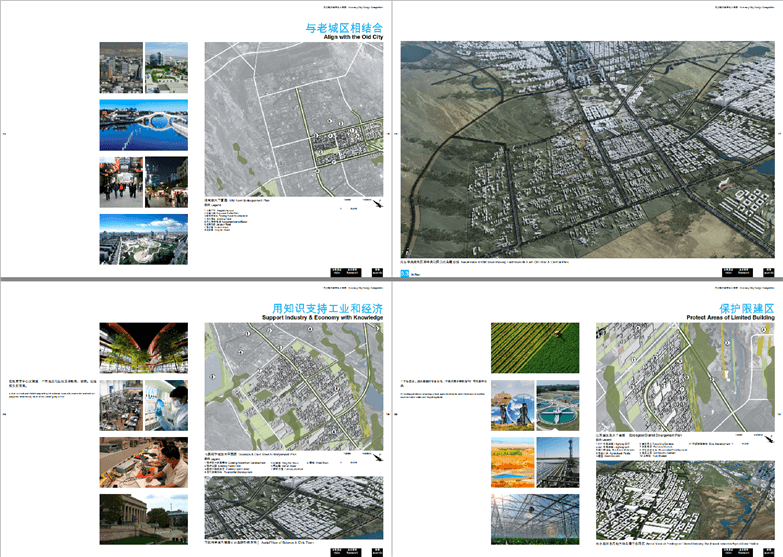Open the atrium with trees and red roof photo
Viewport: 783px width, 557px height.
coord(144,348)
